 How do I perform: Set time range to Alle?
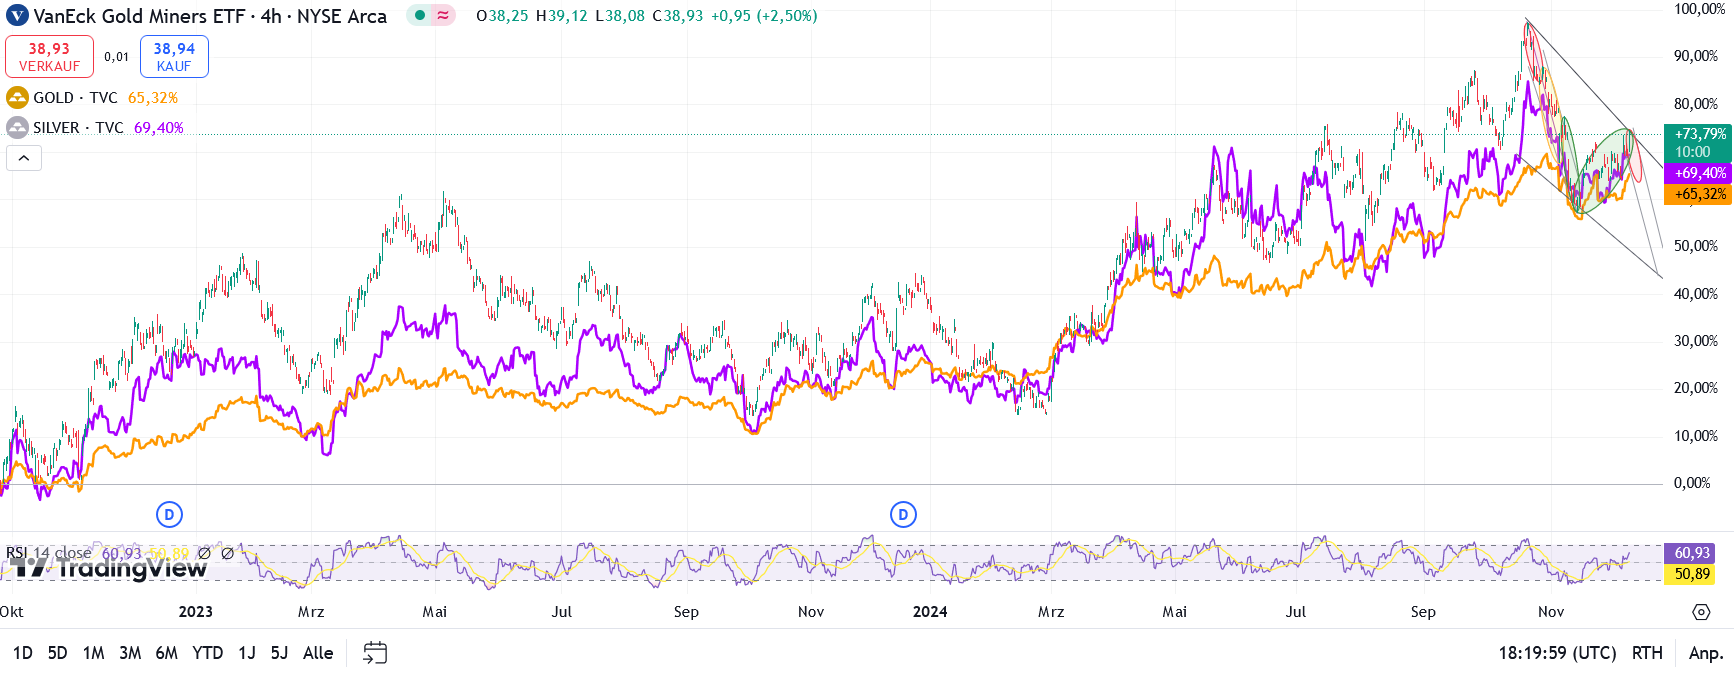click(x=318, y=653)
